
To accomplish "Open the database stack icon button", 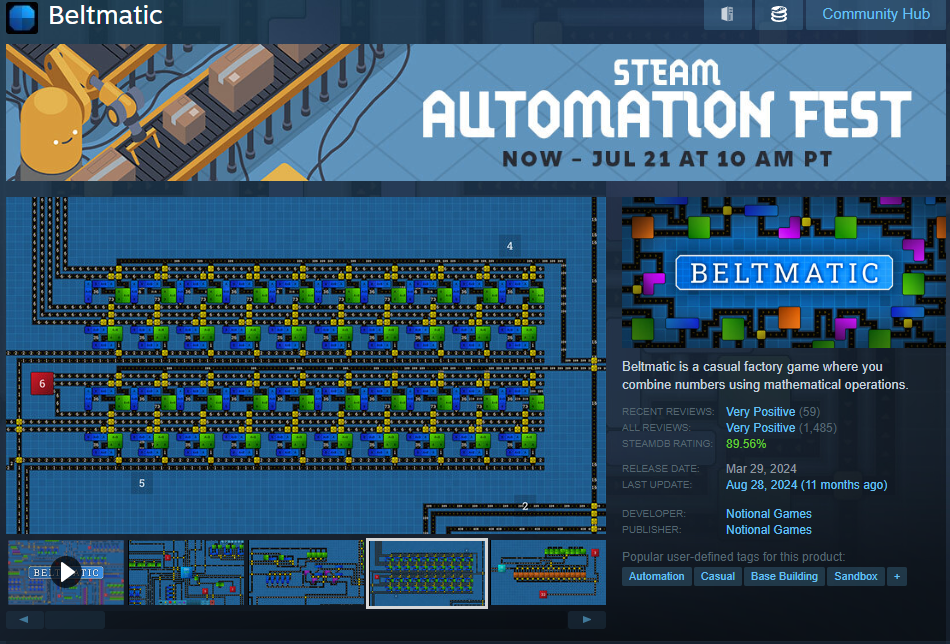I will 779,14.
